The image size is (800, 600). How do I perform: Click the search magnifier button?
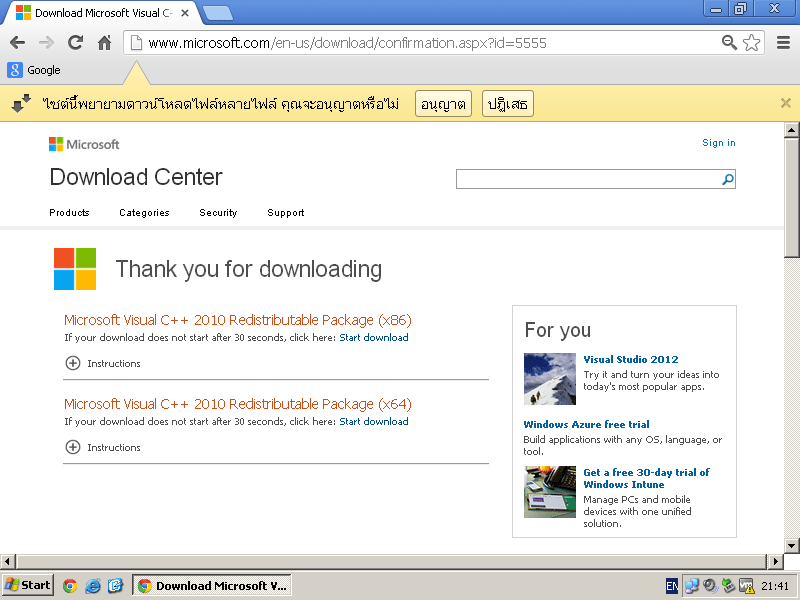point(728,179)
